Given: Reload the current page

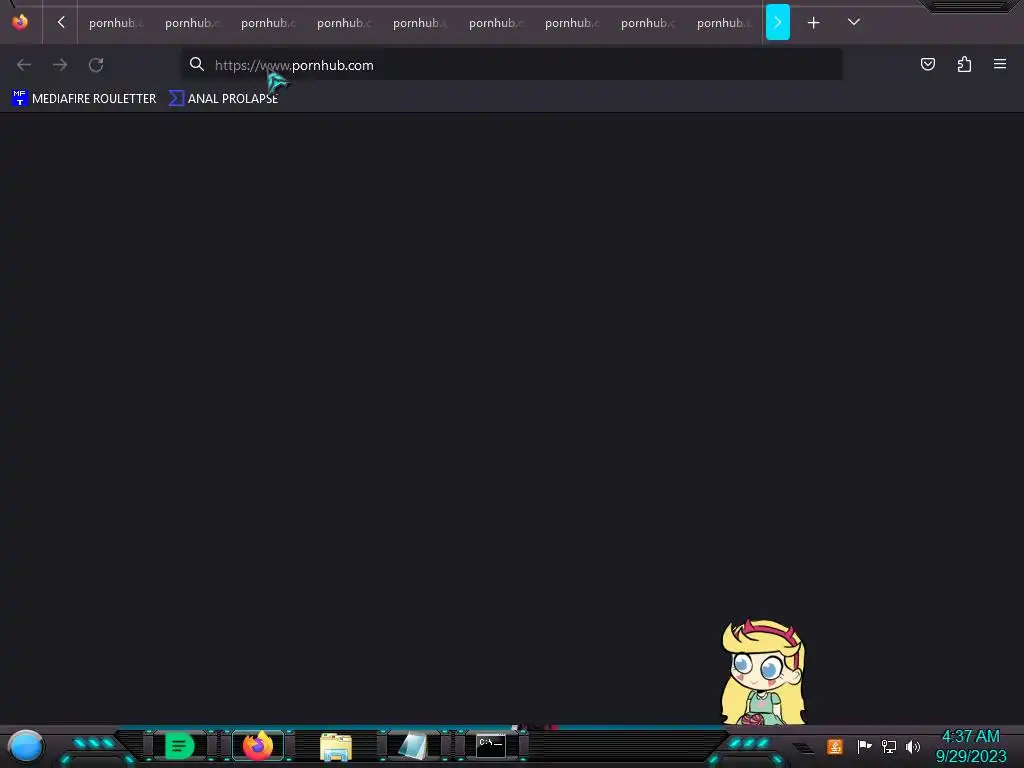Looking at the screenshot, I should coord(96,65).
